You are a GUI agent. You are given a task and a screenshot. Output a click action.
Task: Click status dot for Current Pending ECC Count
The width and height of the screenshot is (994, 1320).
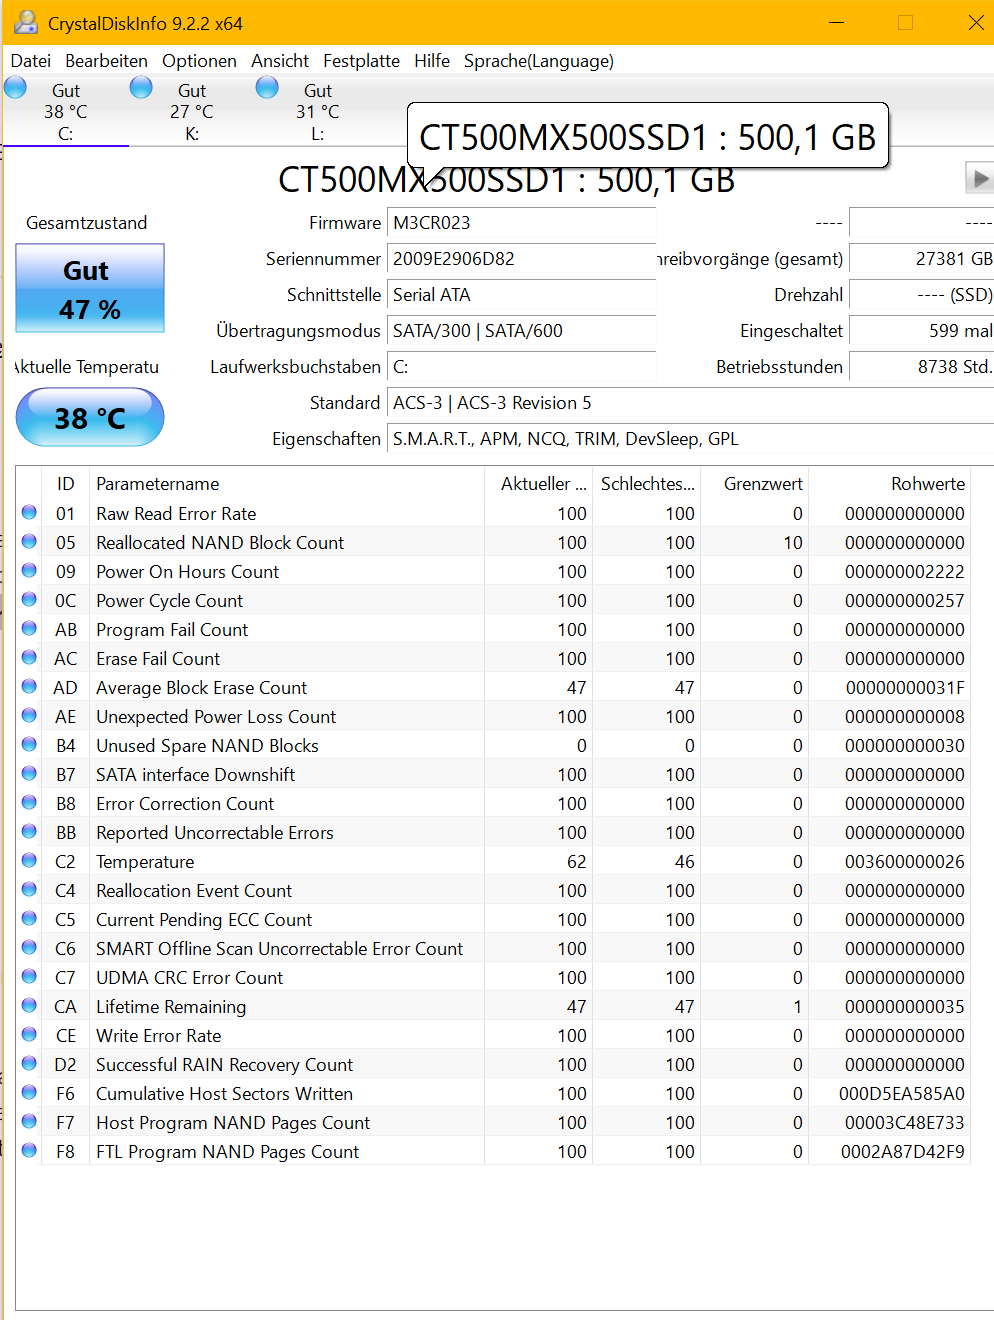click(x=29, y=919)
